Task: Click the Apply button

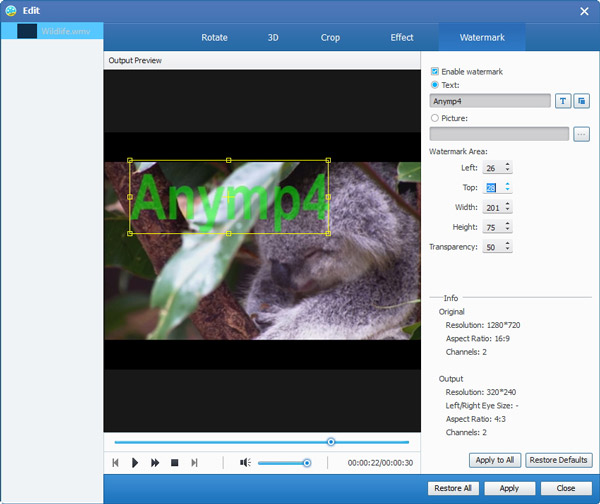Action: pyautogui.click(x=509, y=488)
